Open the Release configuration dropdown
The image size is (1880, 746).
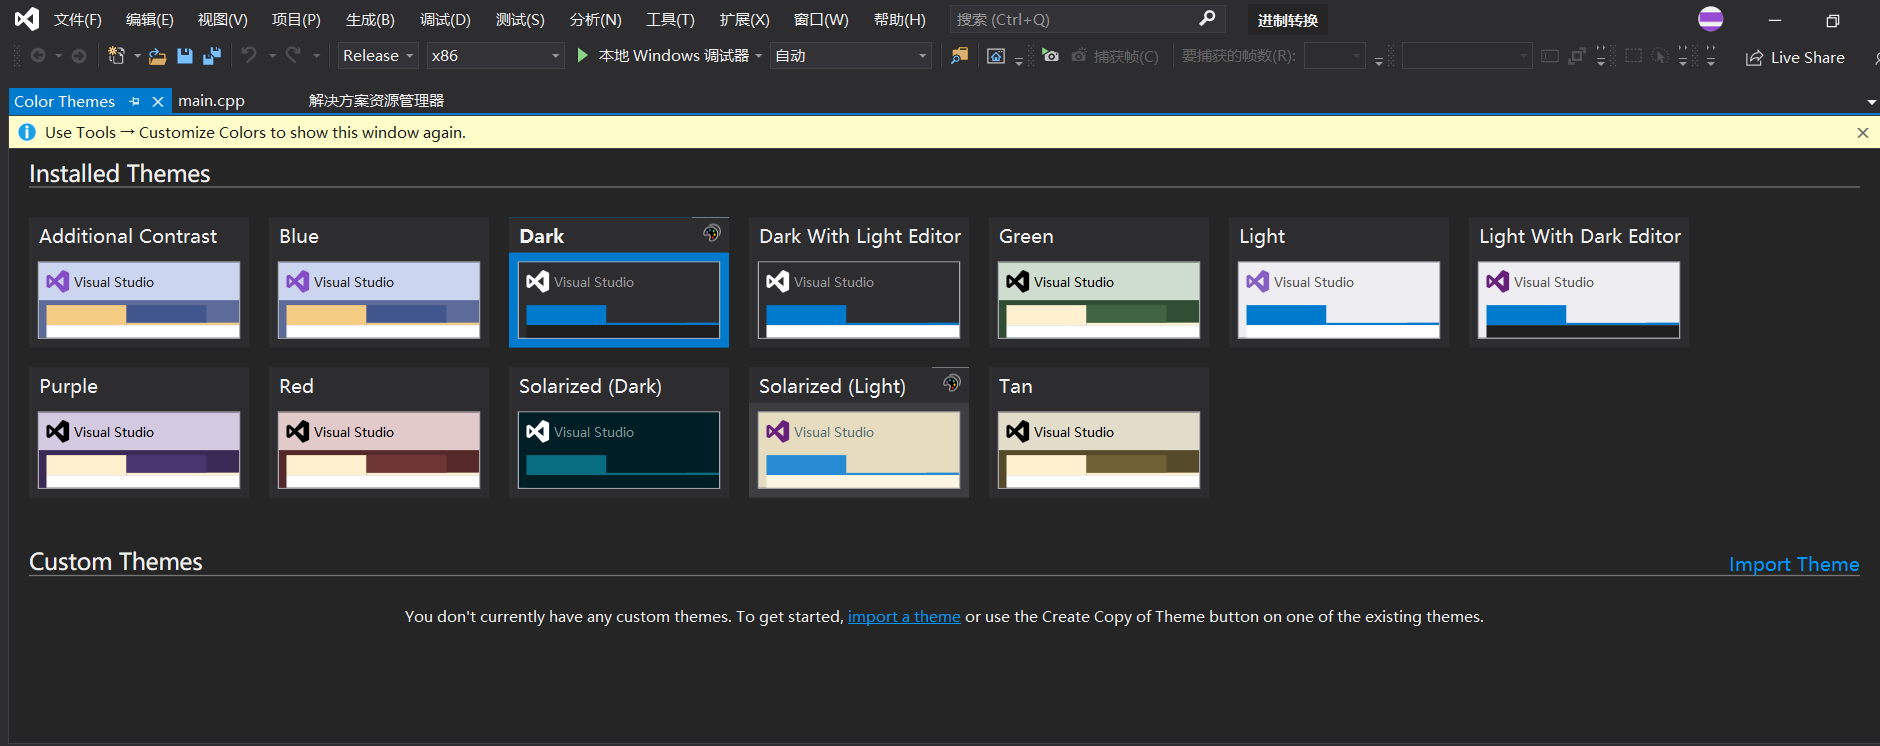point(378,56)
